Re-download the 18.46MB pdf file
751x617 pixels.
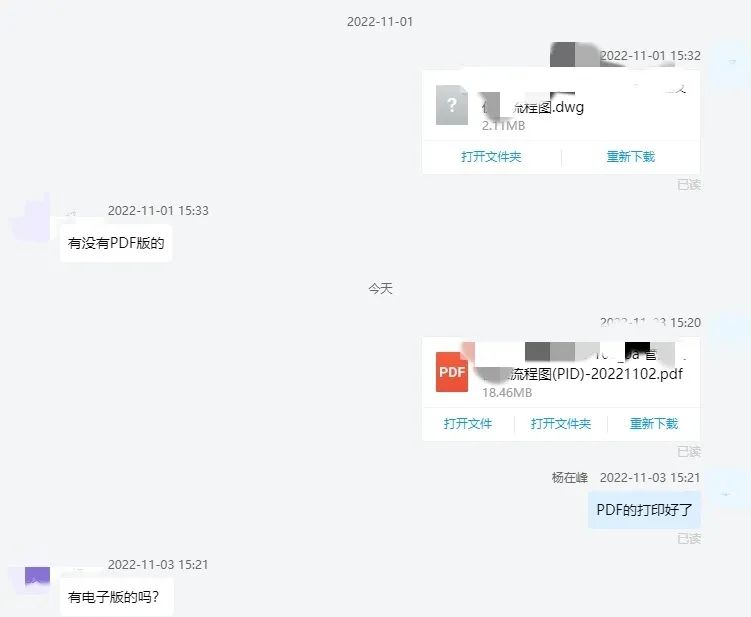pyautogui.click(x=654, y=423)
